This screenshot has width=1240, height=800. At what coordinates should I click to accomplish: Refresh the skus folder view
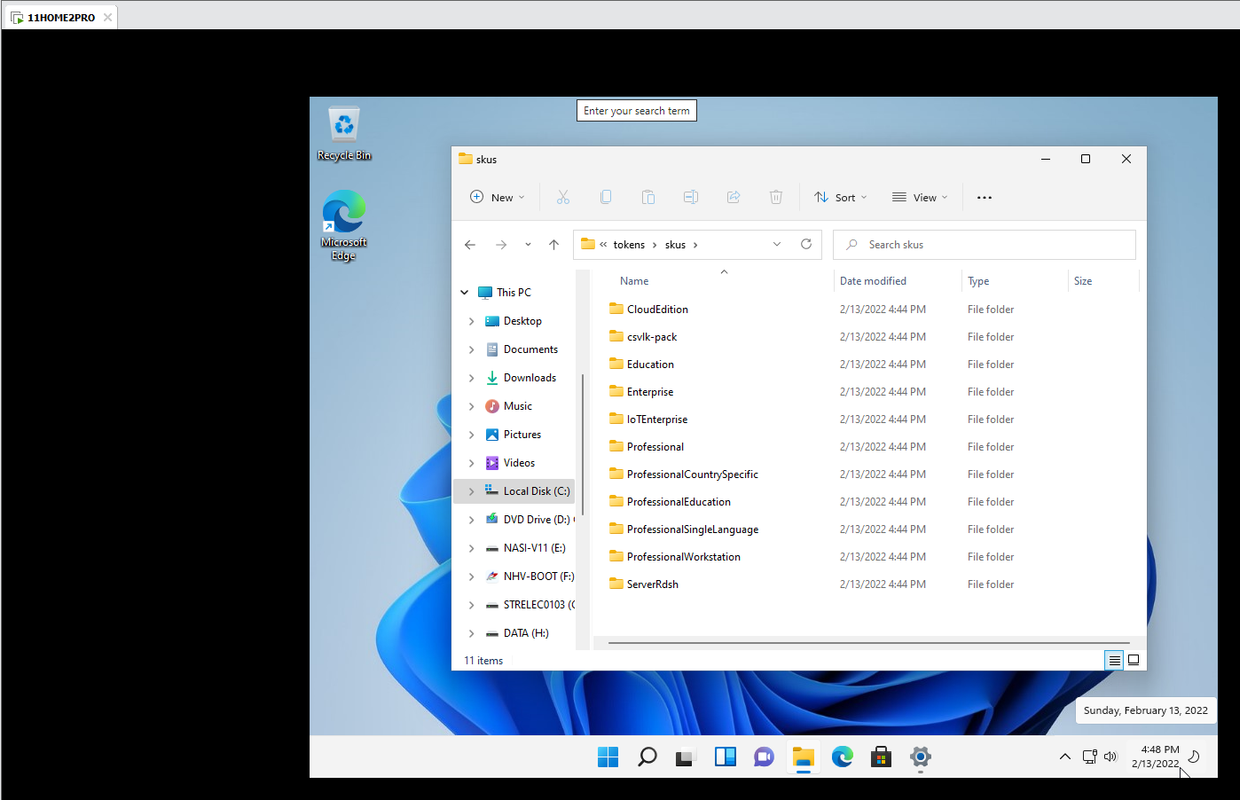tap(806, 244)
